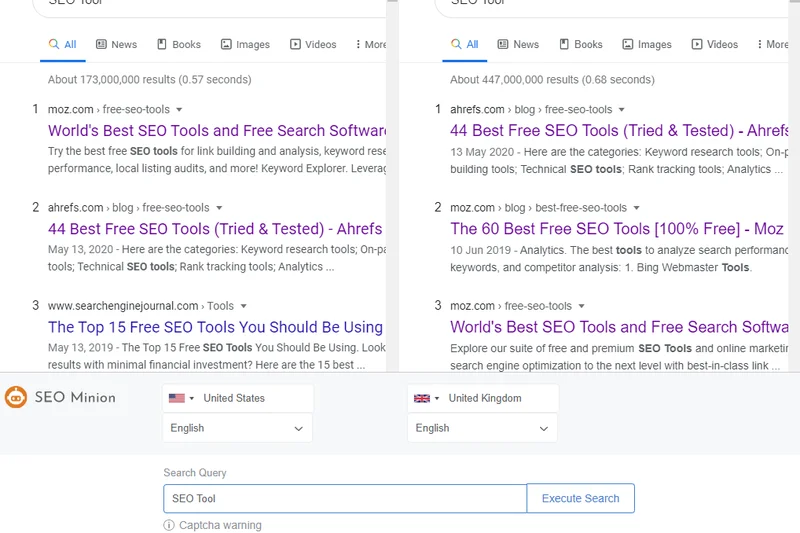Open The Top 15 Free SEO Tools link

tap(215, 327)
